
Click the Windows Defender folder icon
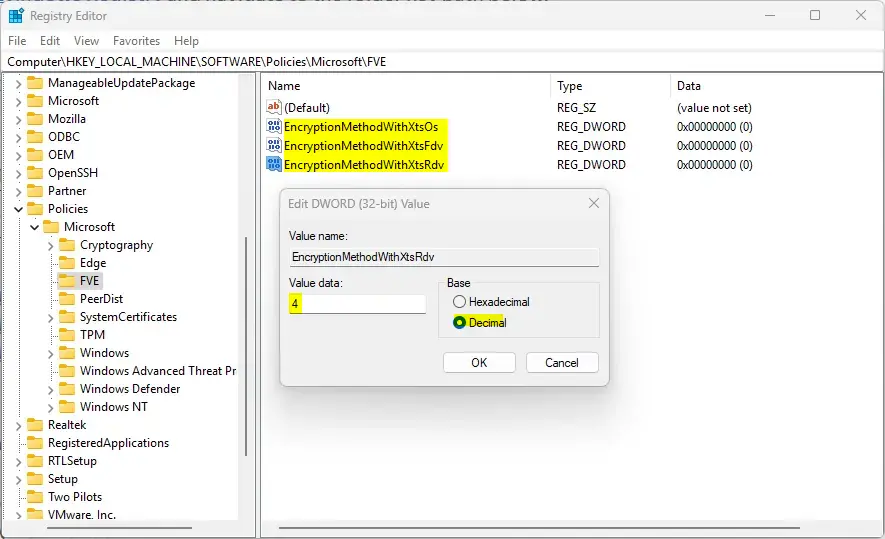click(67, 389)
